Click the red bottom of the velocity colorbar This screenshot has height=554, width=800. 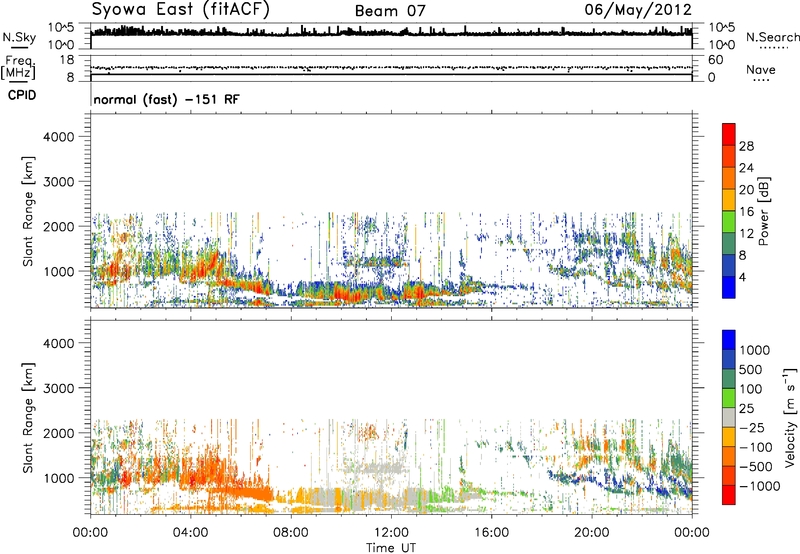pos(729,495)
